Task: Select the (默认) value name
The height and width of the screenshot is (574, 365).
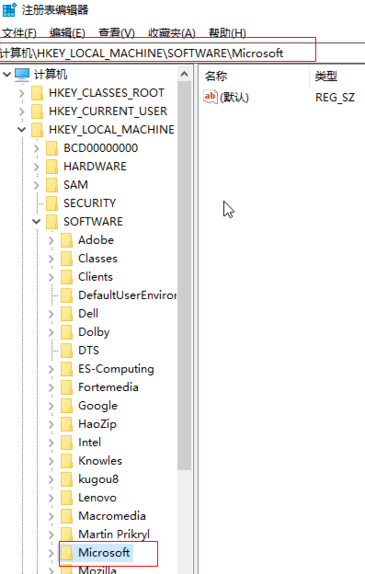Action: (x=234, y=97)
